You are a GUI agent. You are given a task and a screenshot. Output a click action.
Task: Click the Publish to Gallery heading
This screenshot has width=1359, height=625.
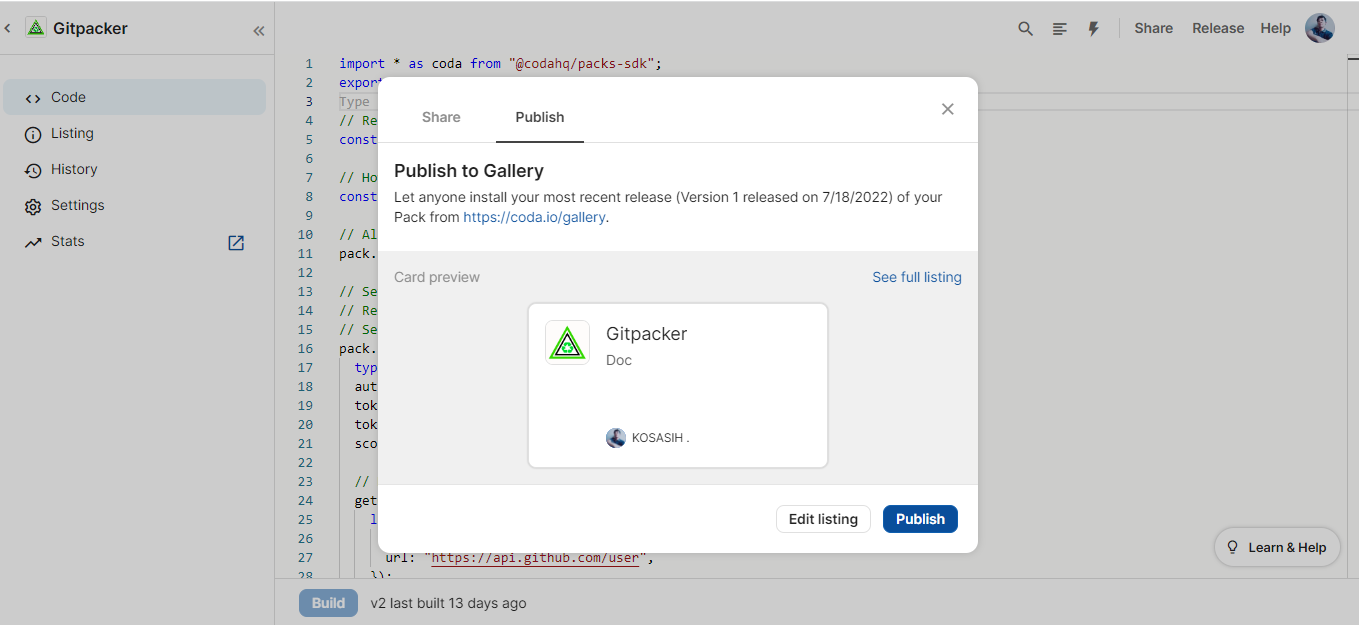click(469, 171)
